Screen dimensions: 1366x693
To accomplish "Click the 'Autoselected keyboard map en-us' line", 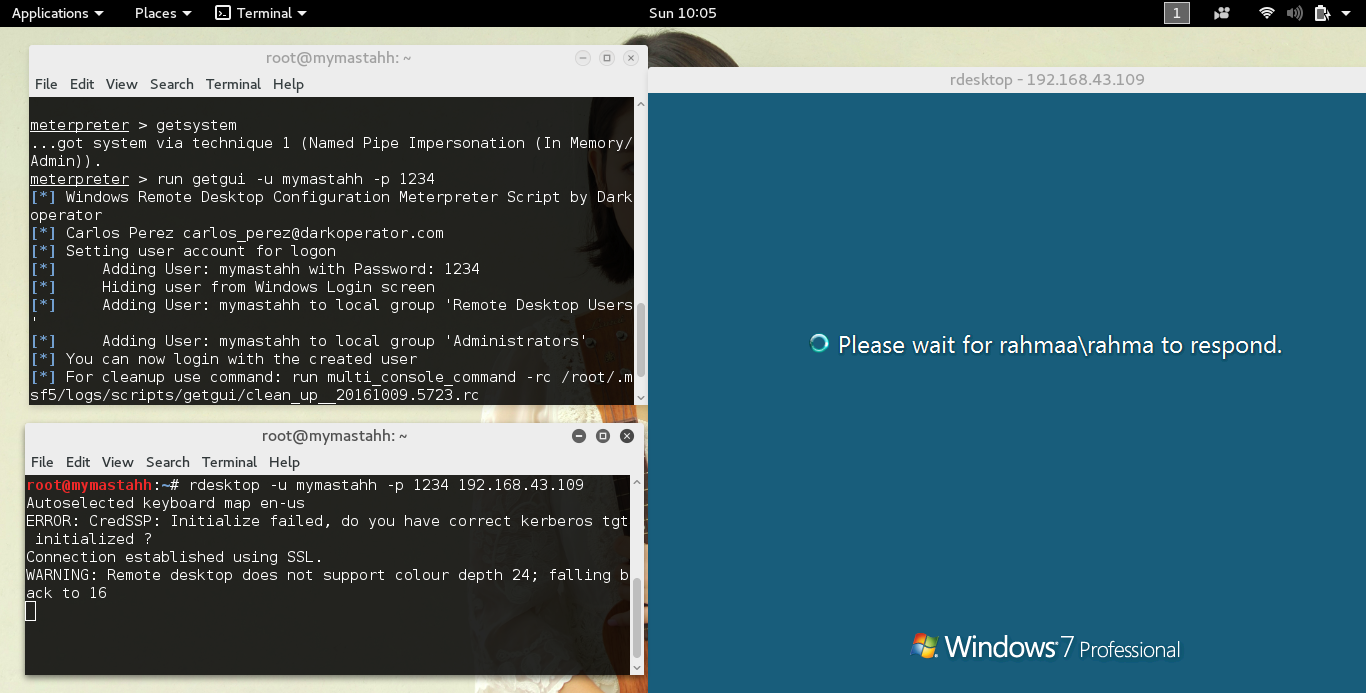I will coord(165,503).
